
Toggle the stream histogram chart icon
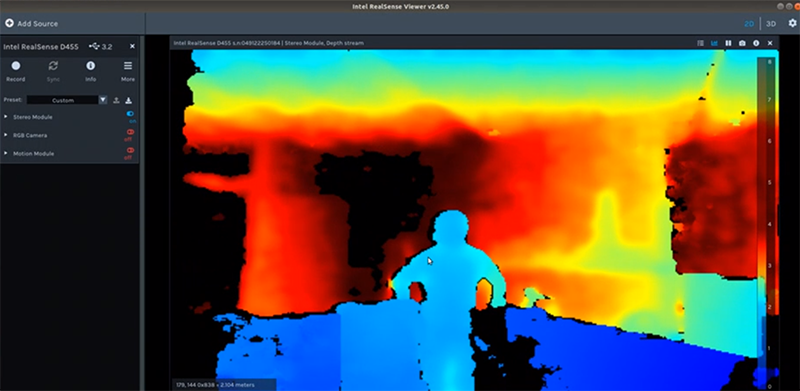click(x=714, y=43)
